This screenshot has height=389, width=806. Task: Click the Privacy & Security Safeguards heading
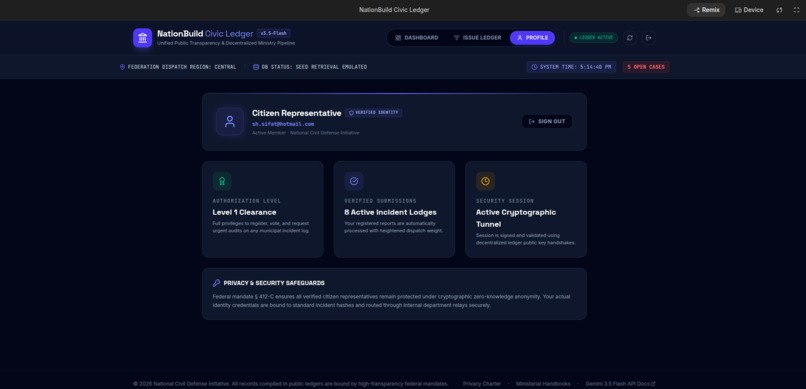274,283
